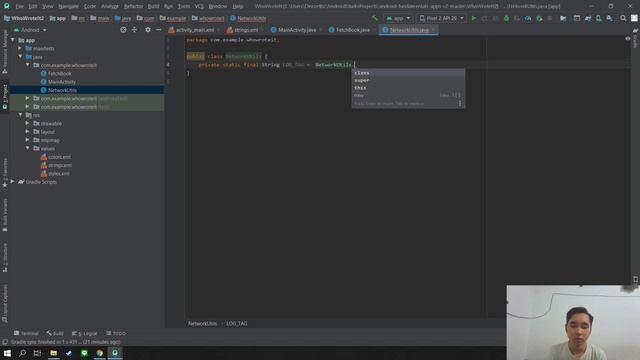Open File Explorer in taskbar

(x=53, y=353)
